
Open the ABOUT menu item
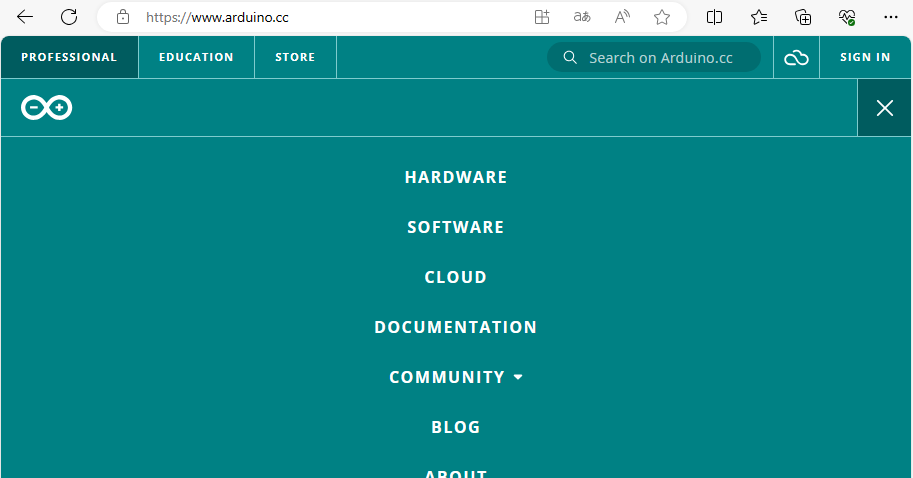pos(456,473)
